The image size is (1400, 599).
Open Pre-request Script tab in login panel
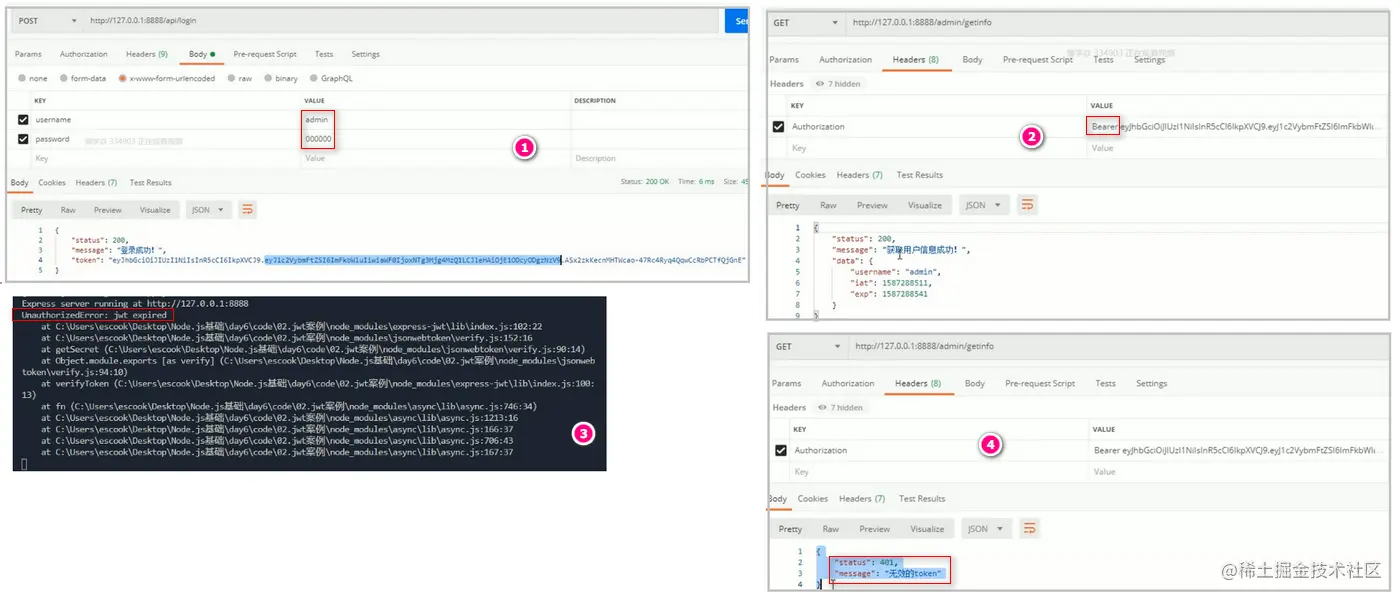tap(265, 54)
